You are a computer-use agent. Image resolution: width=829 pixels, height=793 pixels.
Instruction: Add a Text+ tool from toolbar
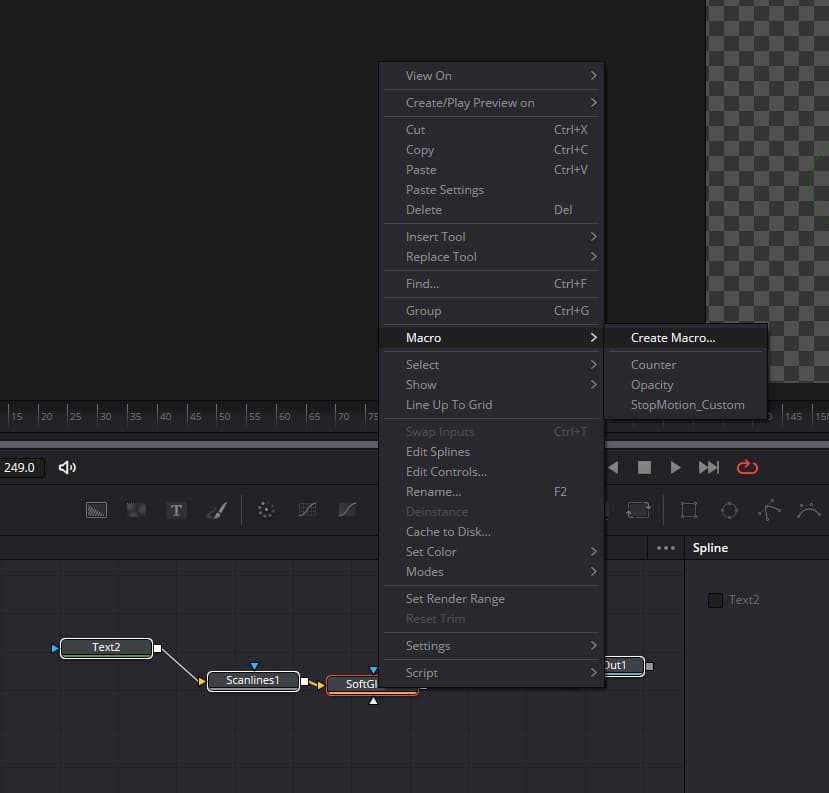[176, 510]
